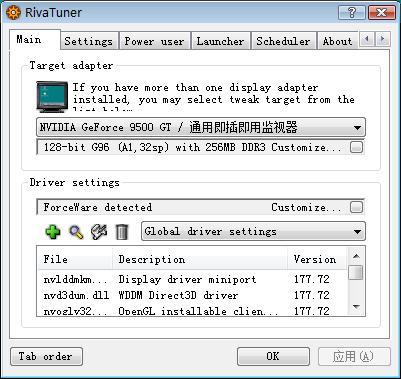This screenshot has width=401, height=379.
Task: Click the 应用(A) apply button
Action: coord(354,356)
